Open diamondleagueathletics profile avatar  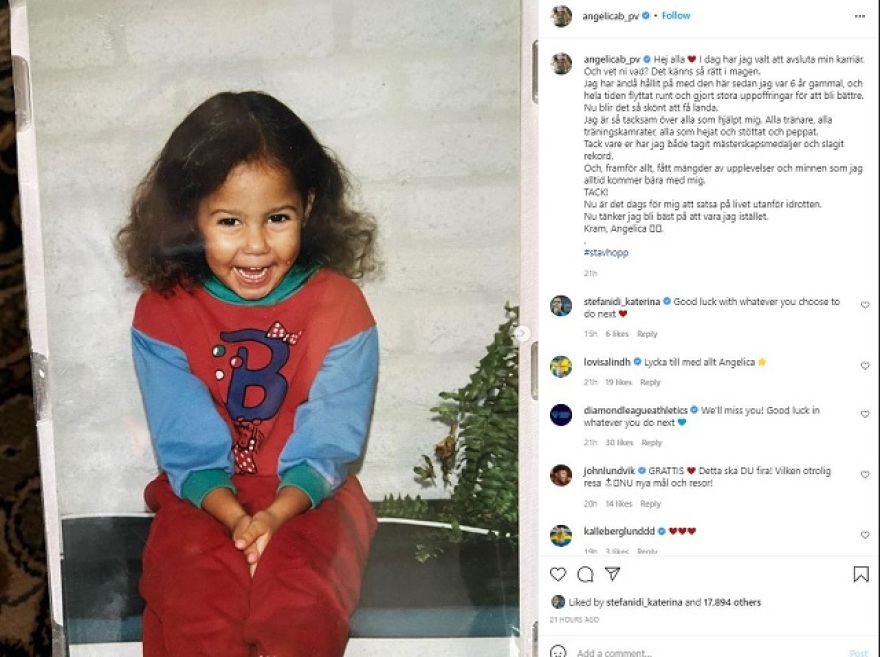click(x=561, y=415)
